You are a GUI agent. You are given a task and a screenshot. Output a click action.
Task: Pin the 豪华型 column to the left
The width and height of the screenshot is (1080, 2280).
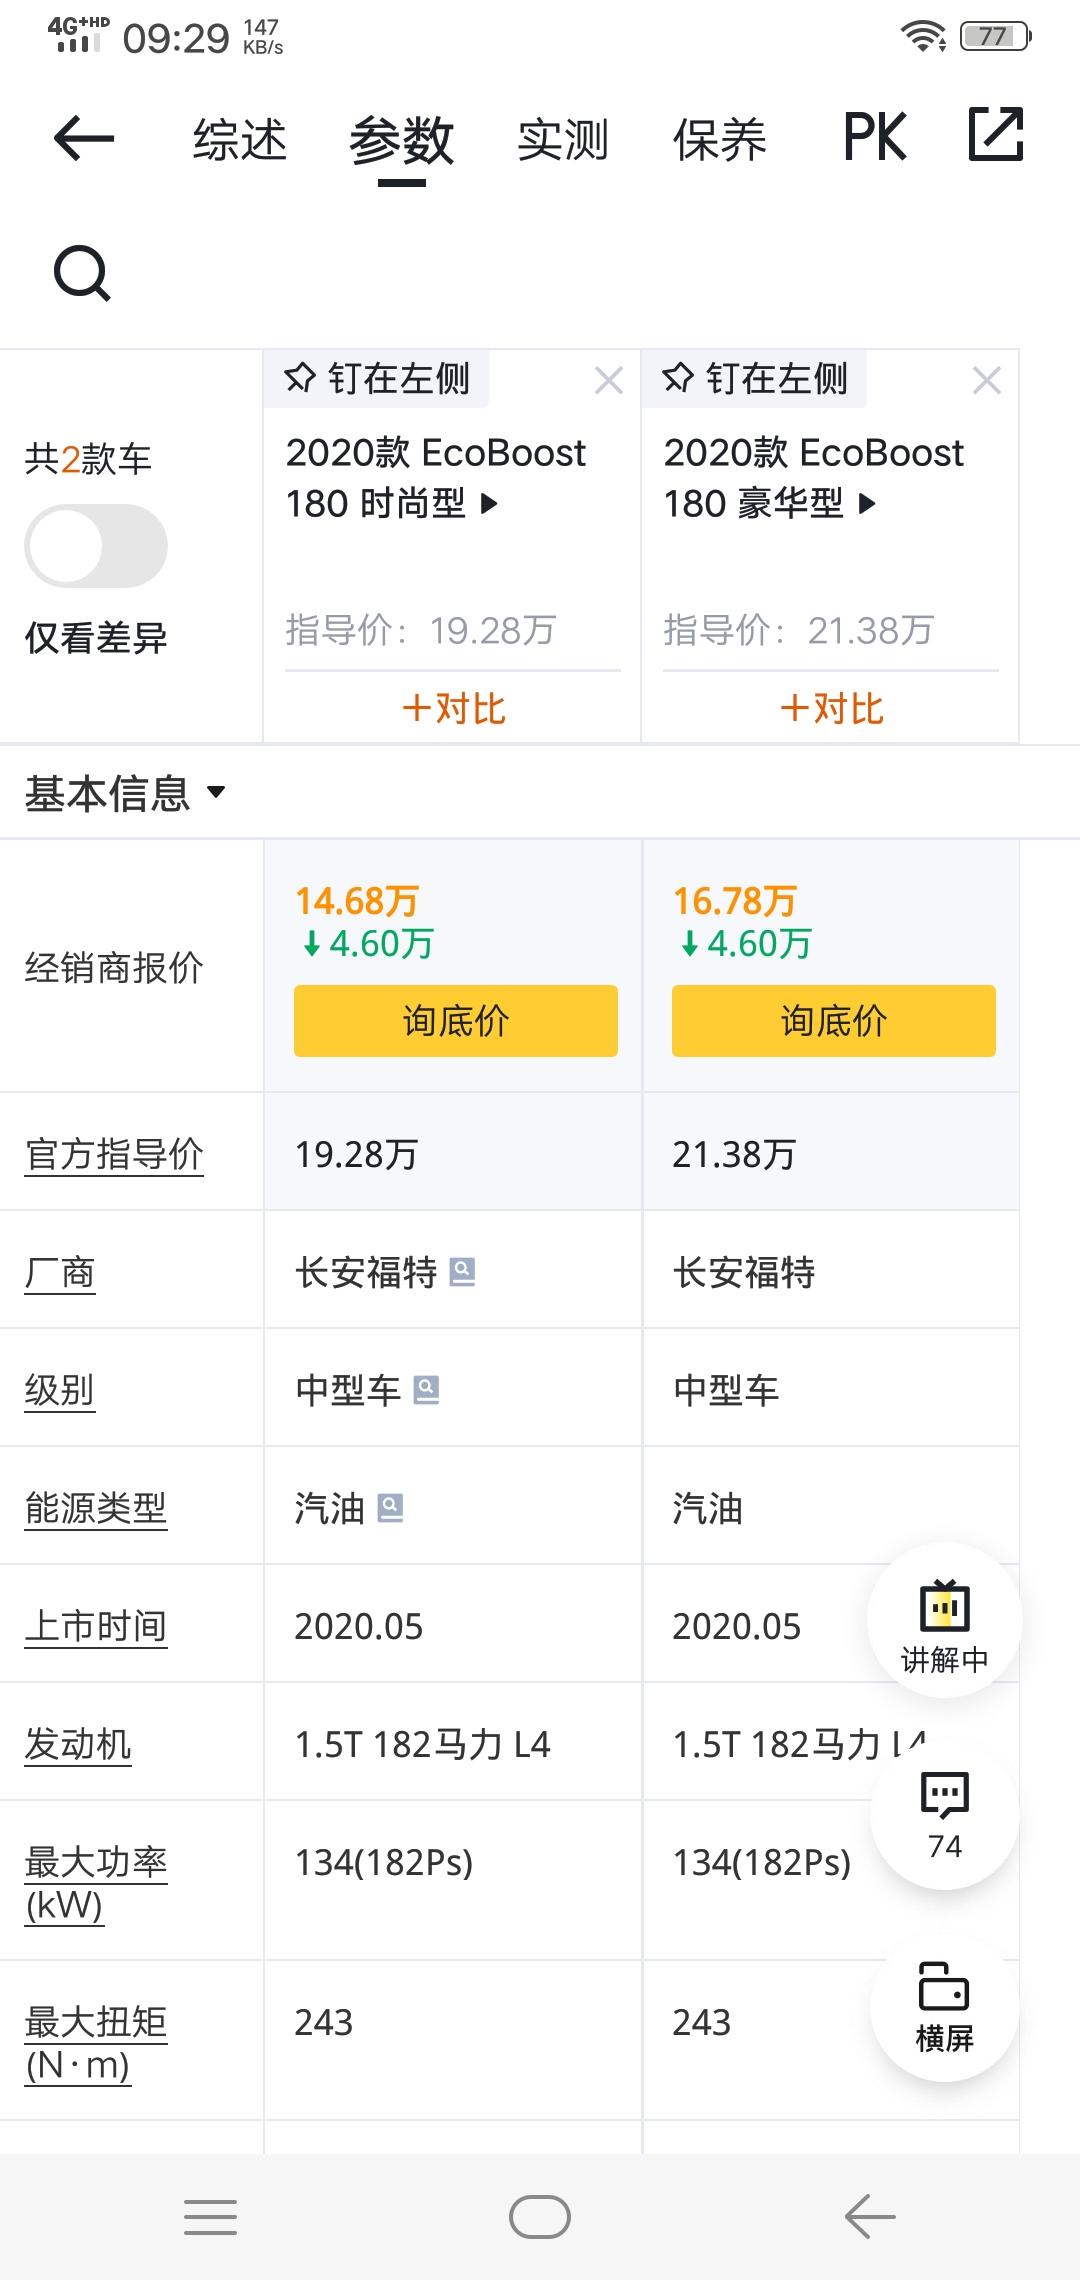[755, 379]
